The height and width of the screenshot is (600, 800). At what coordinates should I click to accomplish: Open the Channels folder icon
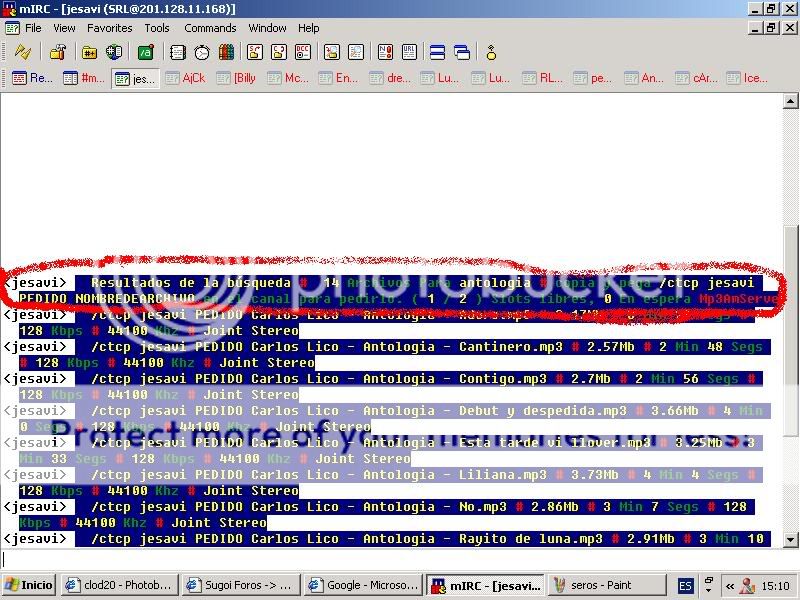pos(89,52)
